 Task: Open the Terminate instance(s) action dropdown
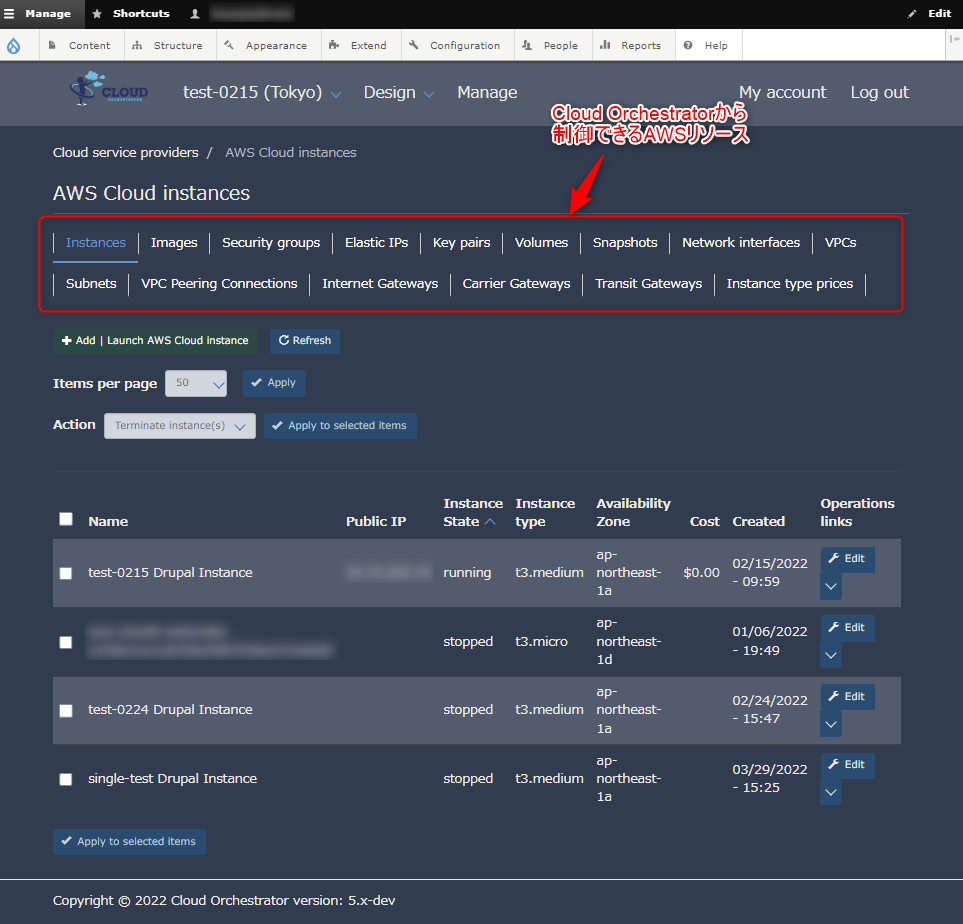click(180, 426)
